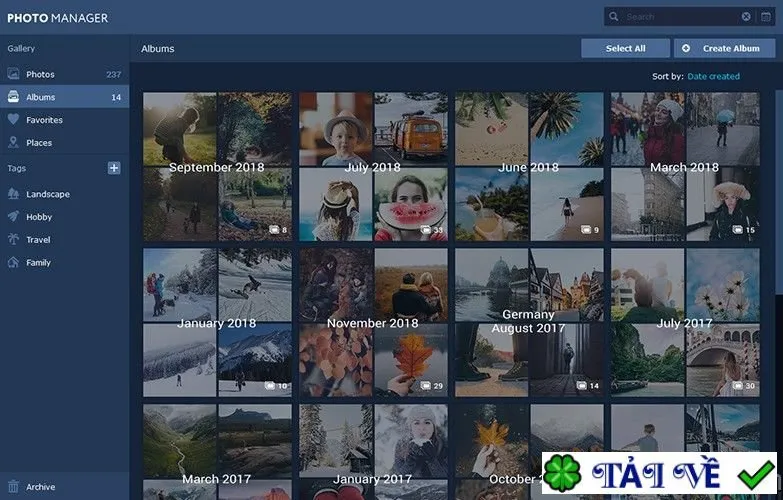This screenshot has width=783, height=500.
Task: Click the vertical scrollbar of albums
Action: click(779, 192)
